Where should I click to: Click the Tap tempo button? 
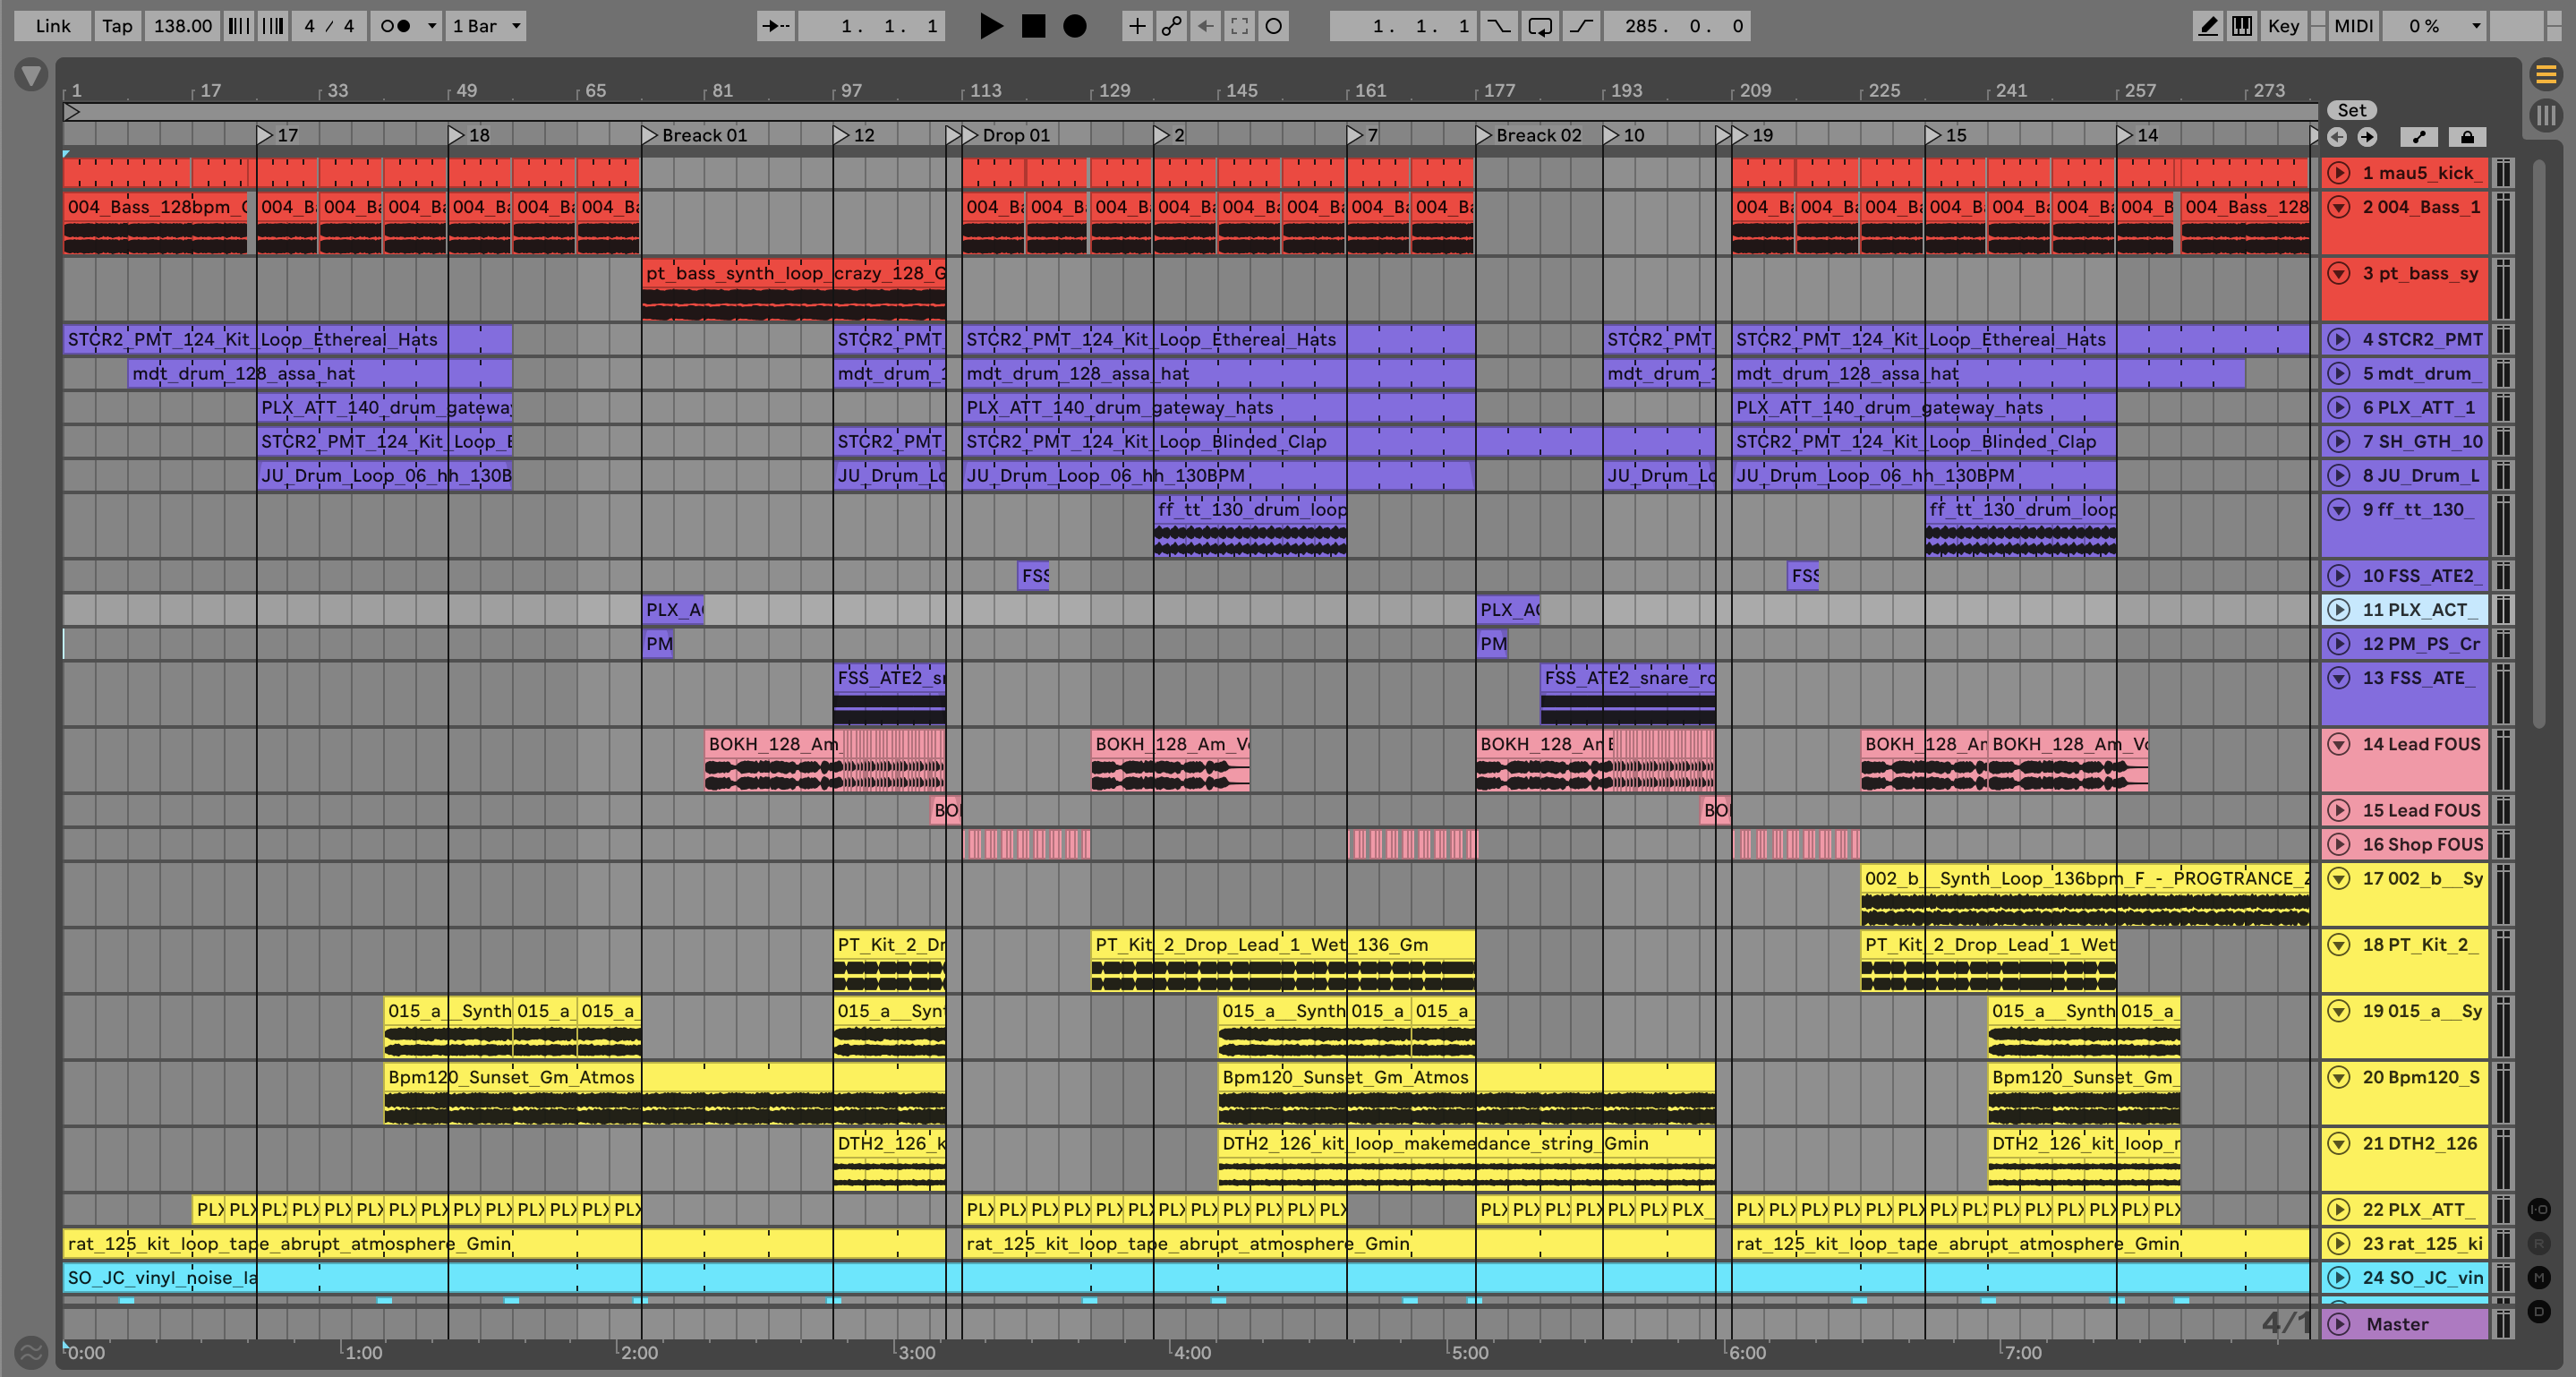tap(117, 26)
